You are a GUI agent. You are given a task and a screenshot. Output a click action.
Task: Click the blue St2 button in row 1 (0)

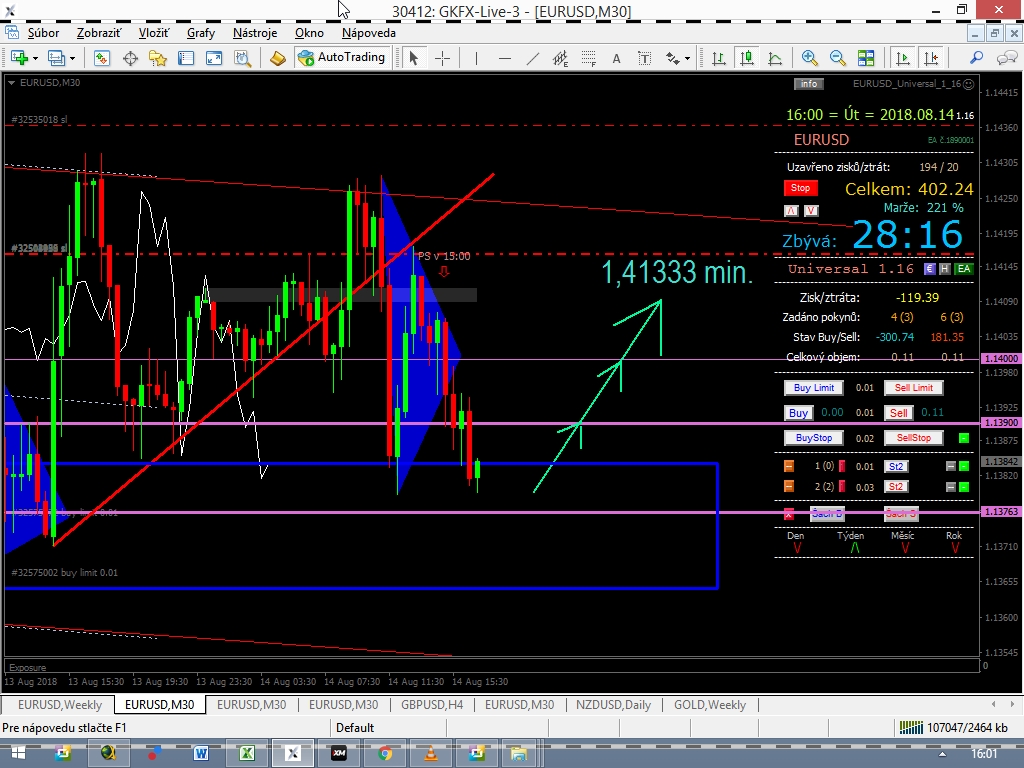(x=896, y=466)
